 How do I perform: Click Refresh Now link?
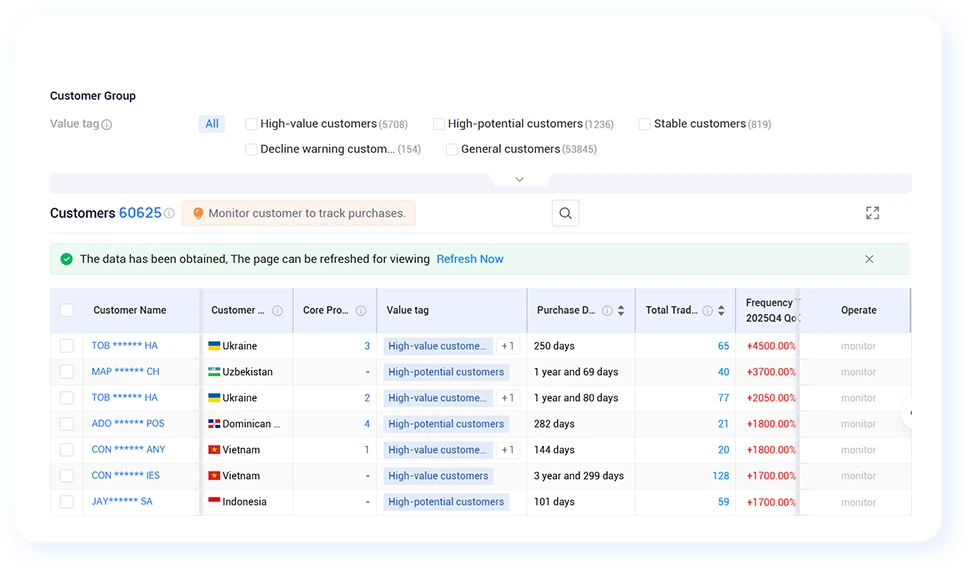(470, 259)
